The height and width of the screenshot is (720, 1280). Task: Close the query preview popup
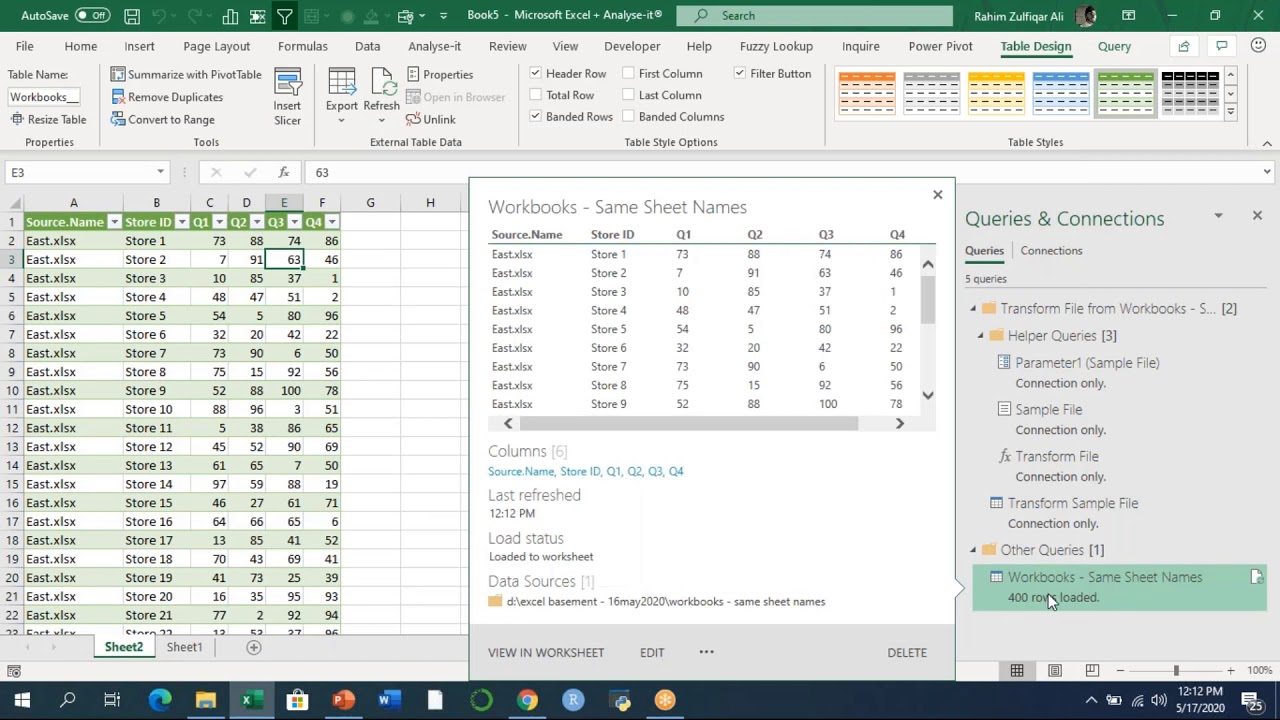coord(937,195)
